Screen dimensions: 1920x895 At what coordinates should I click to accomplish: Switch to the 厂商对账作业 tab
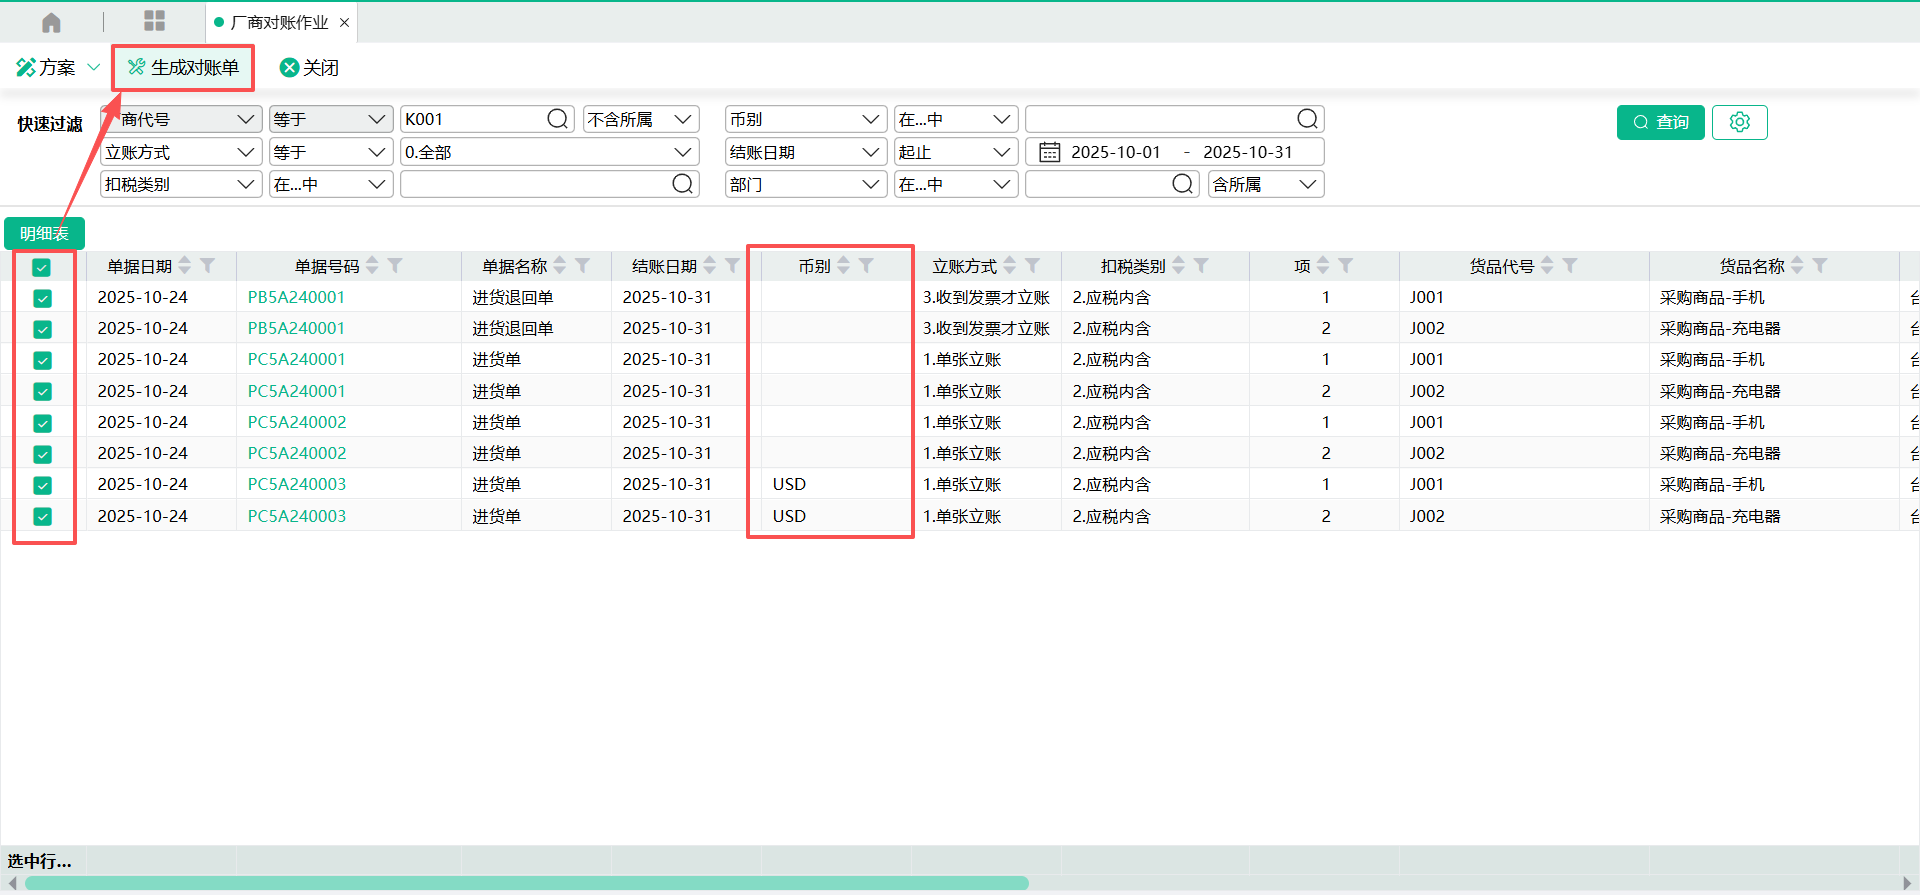278,22
